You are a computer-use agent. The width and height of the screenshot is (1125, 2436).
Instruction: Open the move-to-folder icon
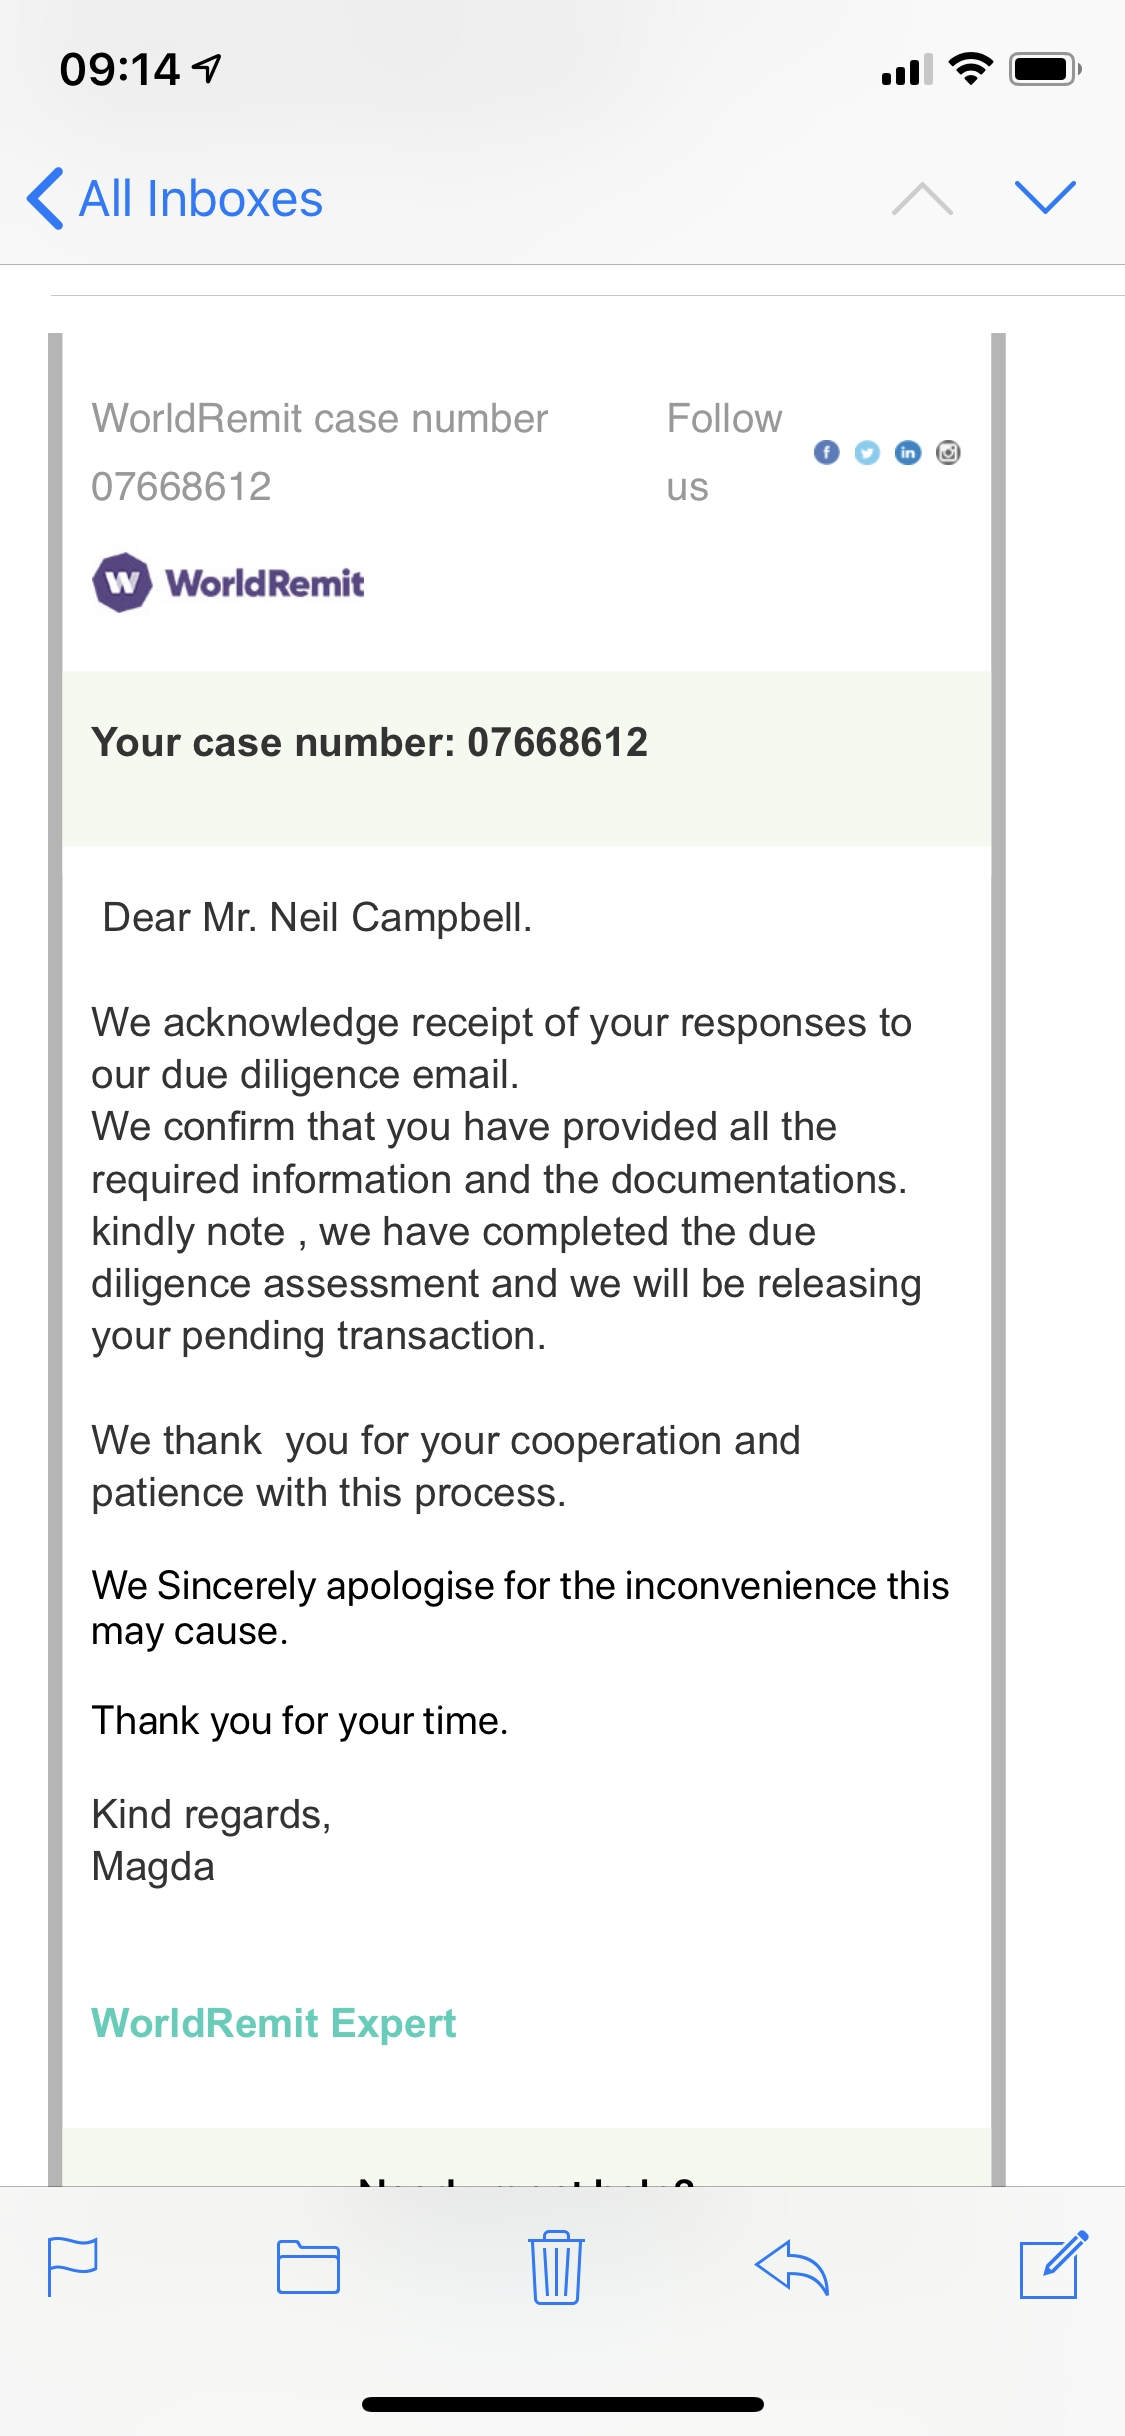(308, 2267)
